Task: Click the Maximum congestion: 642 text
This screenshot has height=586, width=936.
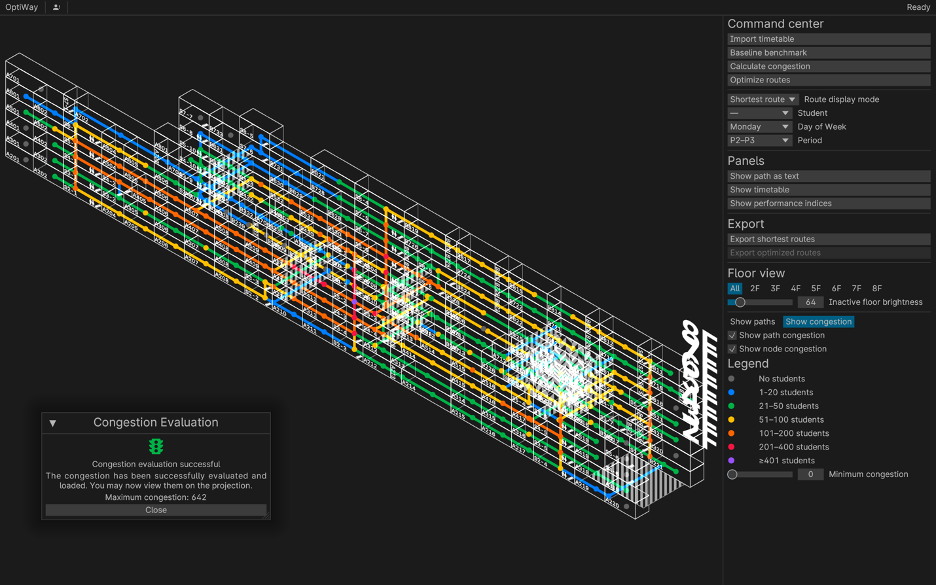Action: [x=156, y=497]
